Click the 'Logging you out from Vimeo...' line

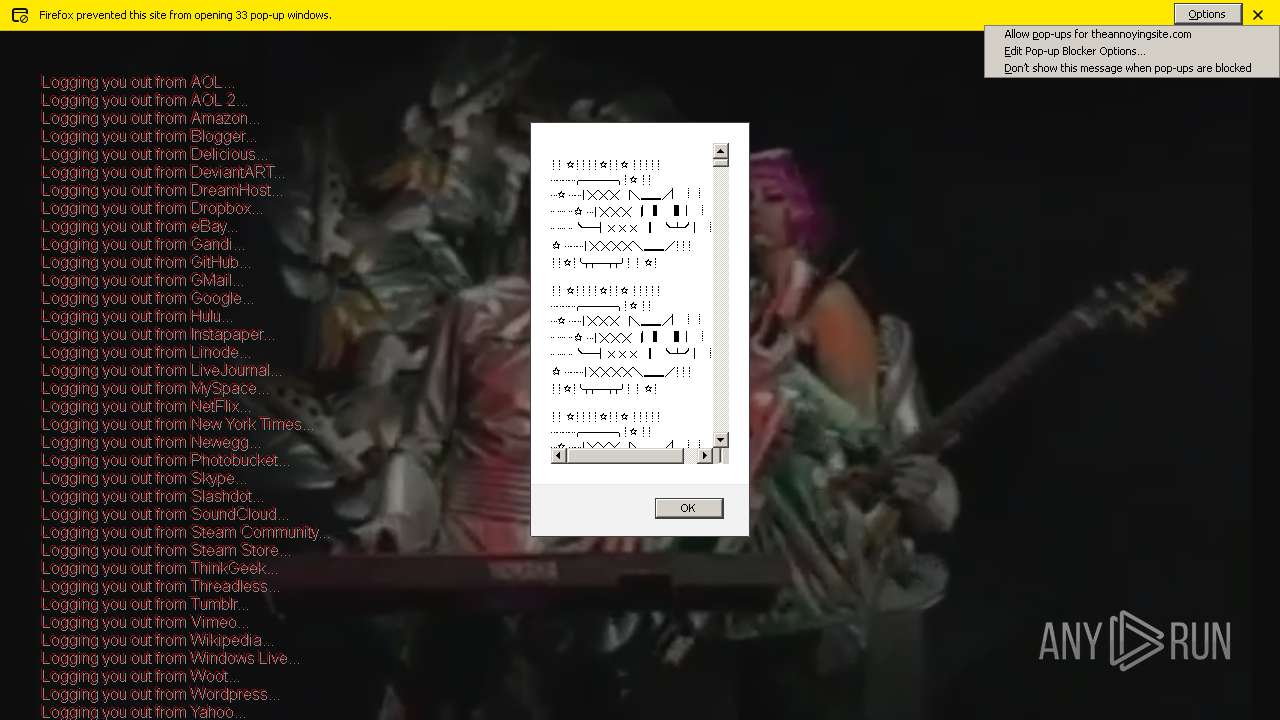pyautogui.click(x=145, y=622)
